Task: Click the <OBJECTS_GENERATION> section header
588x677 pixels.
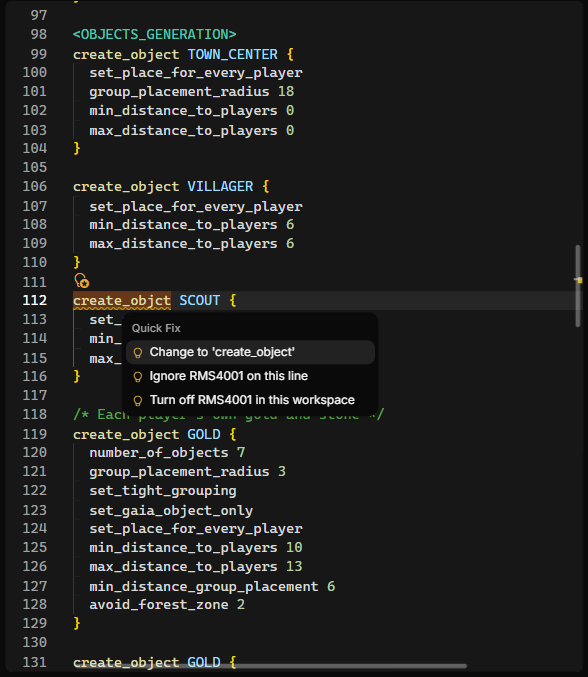Action: [155, 35]
